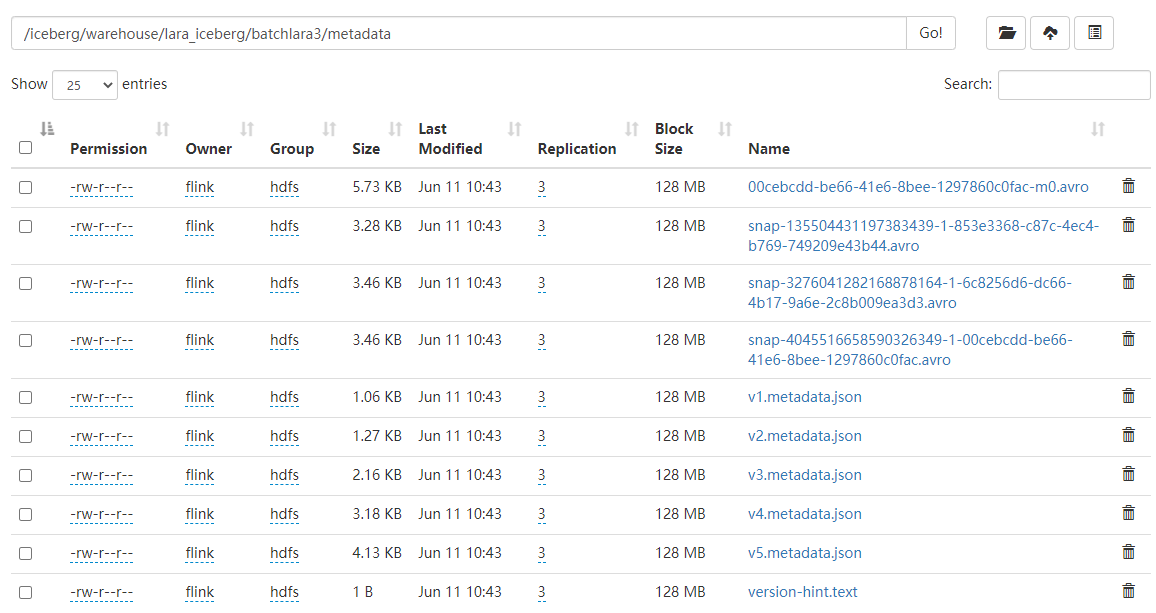
Task: Delete v5.metadata.json with the trash icon
Action: (1128, 552)
